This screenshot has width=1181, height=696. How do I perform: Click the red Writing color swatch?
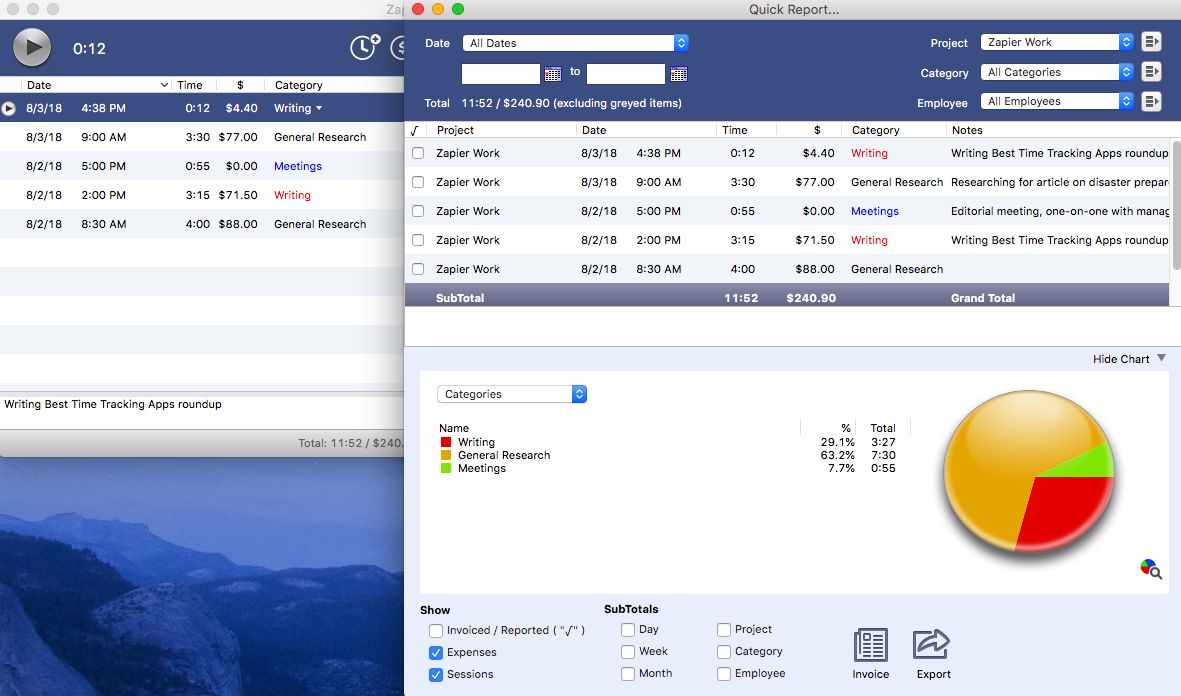[446, 442]
